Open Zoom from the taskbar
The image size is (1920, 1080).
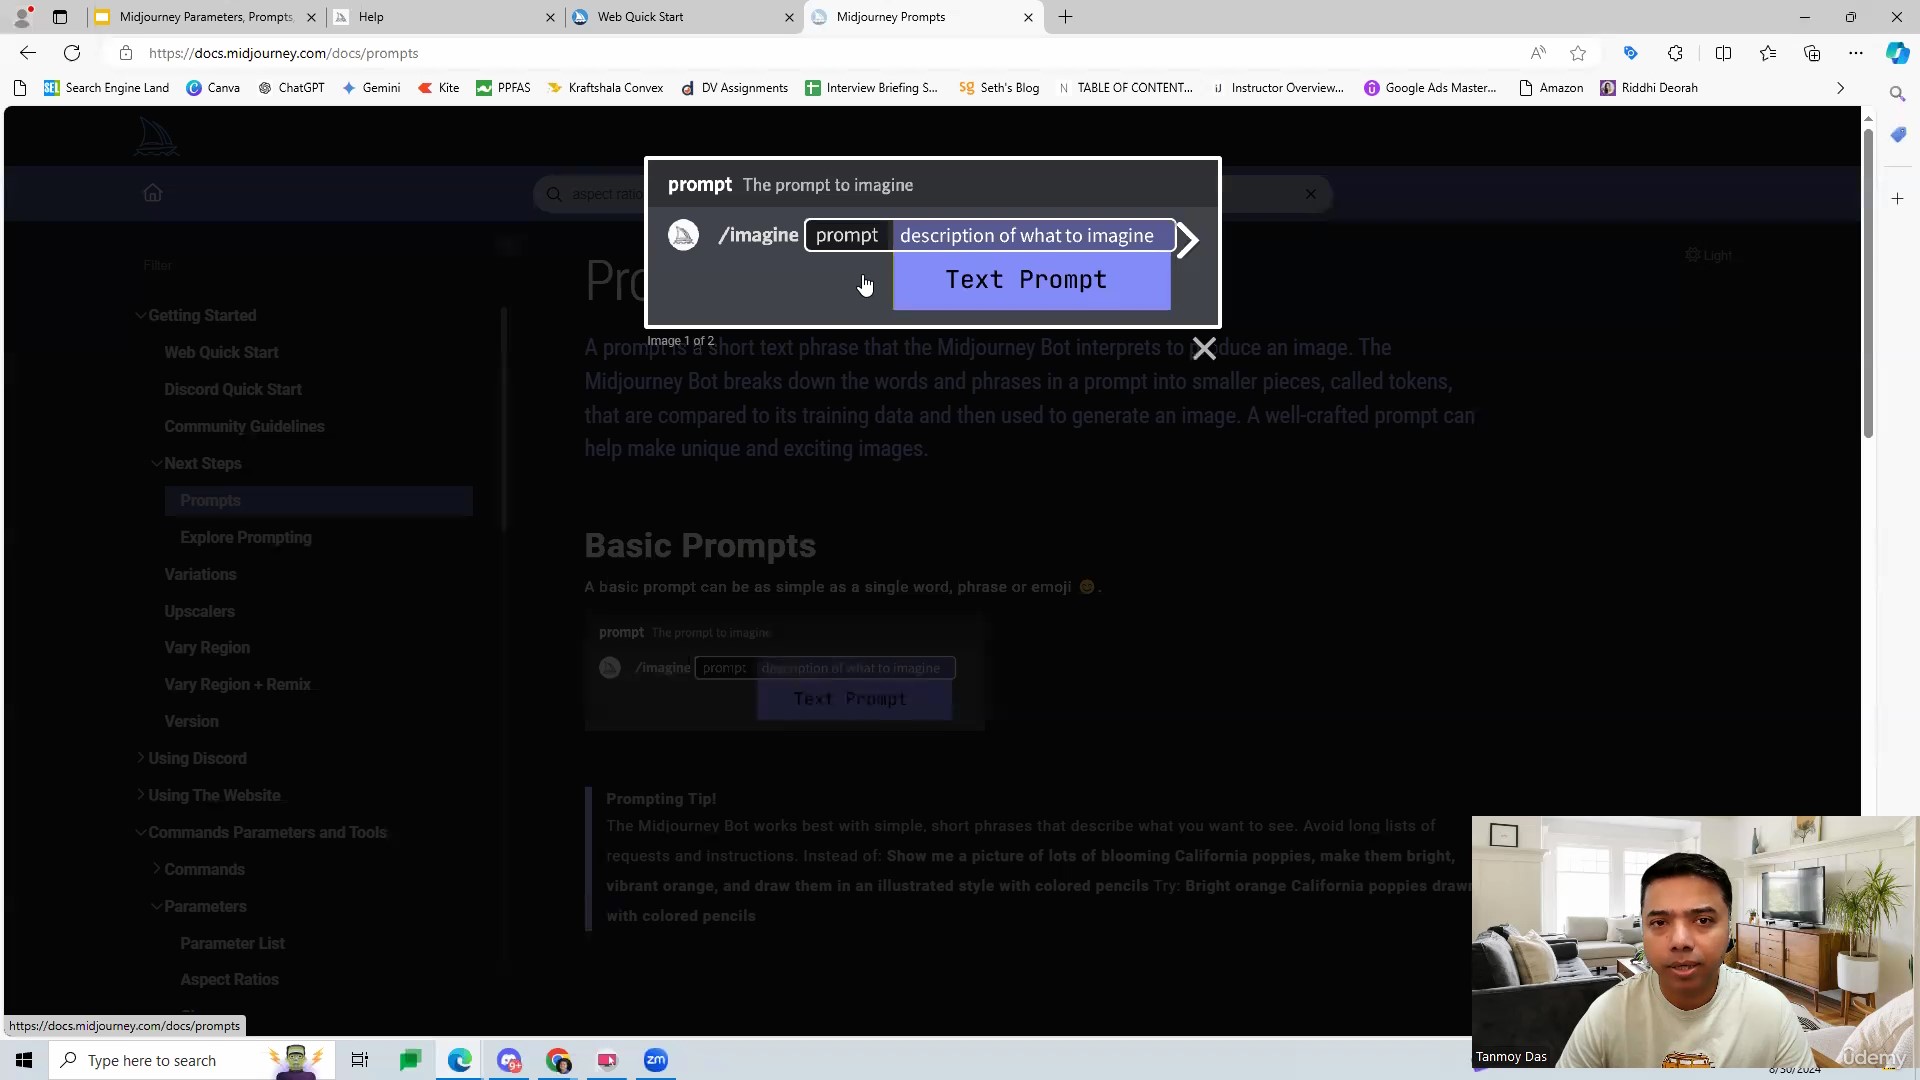(656, 1060)
